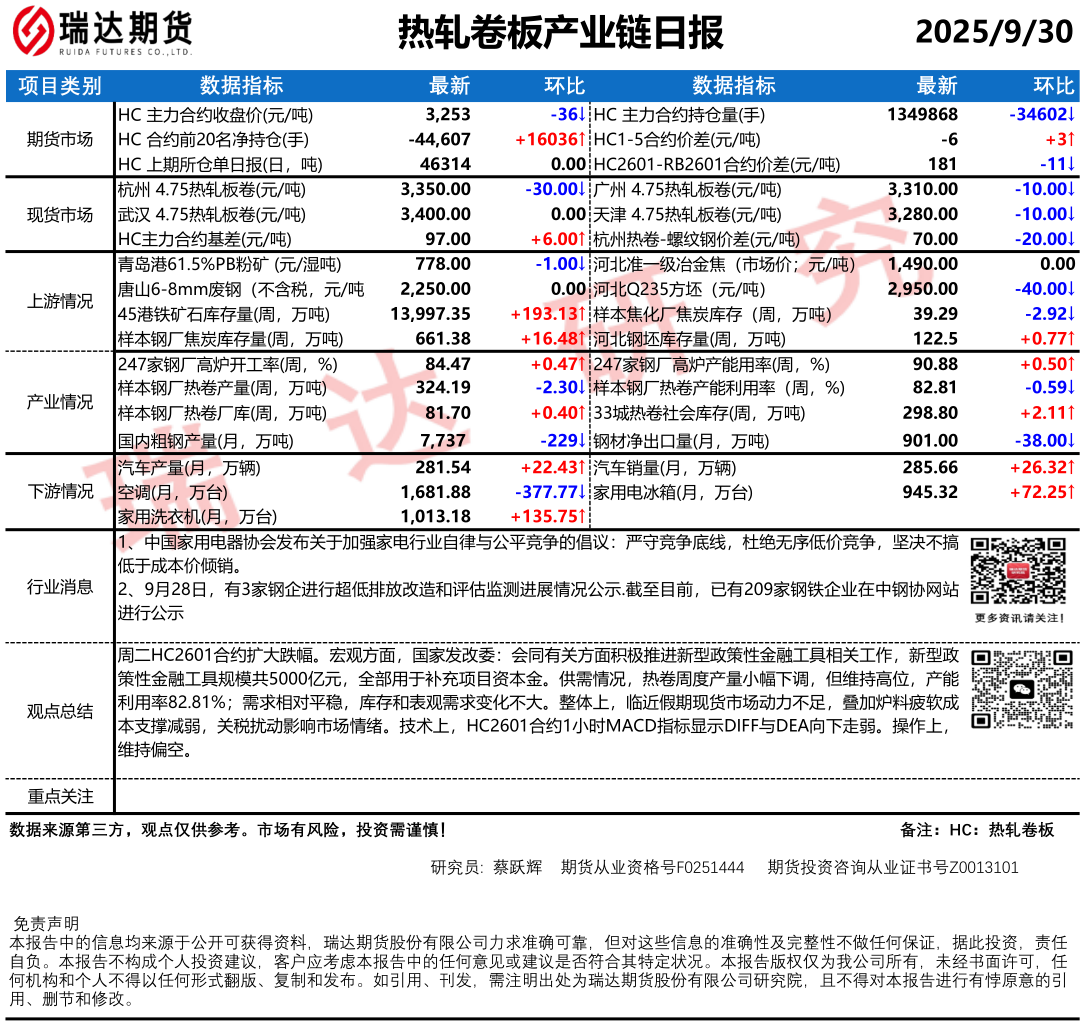Screen dimensions: 1084x1025
Task: Select the 上游情况 category cell
Action: pyautogui.click(x=59, y=302)
